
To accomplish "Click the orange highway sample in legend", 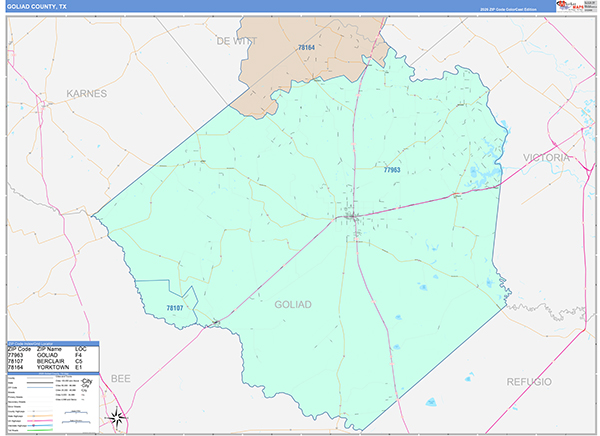I will pyautogui.click(x=40, y=416).
